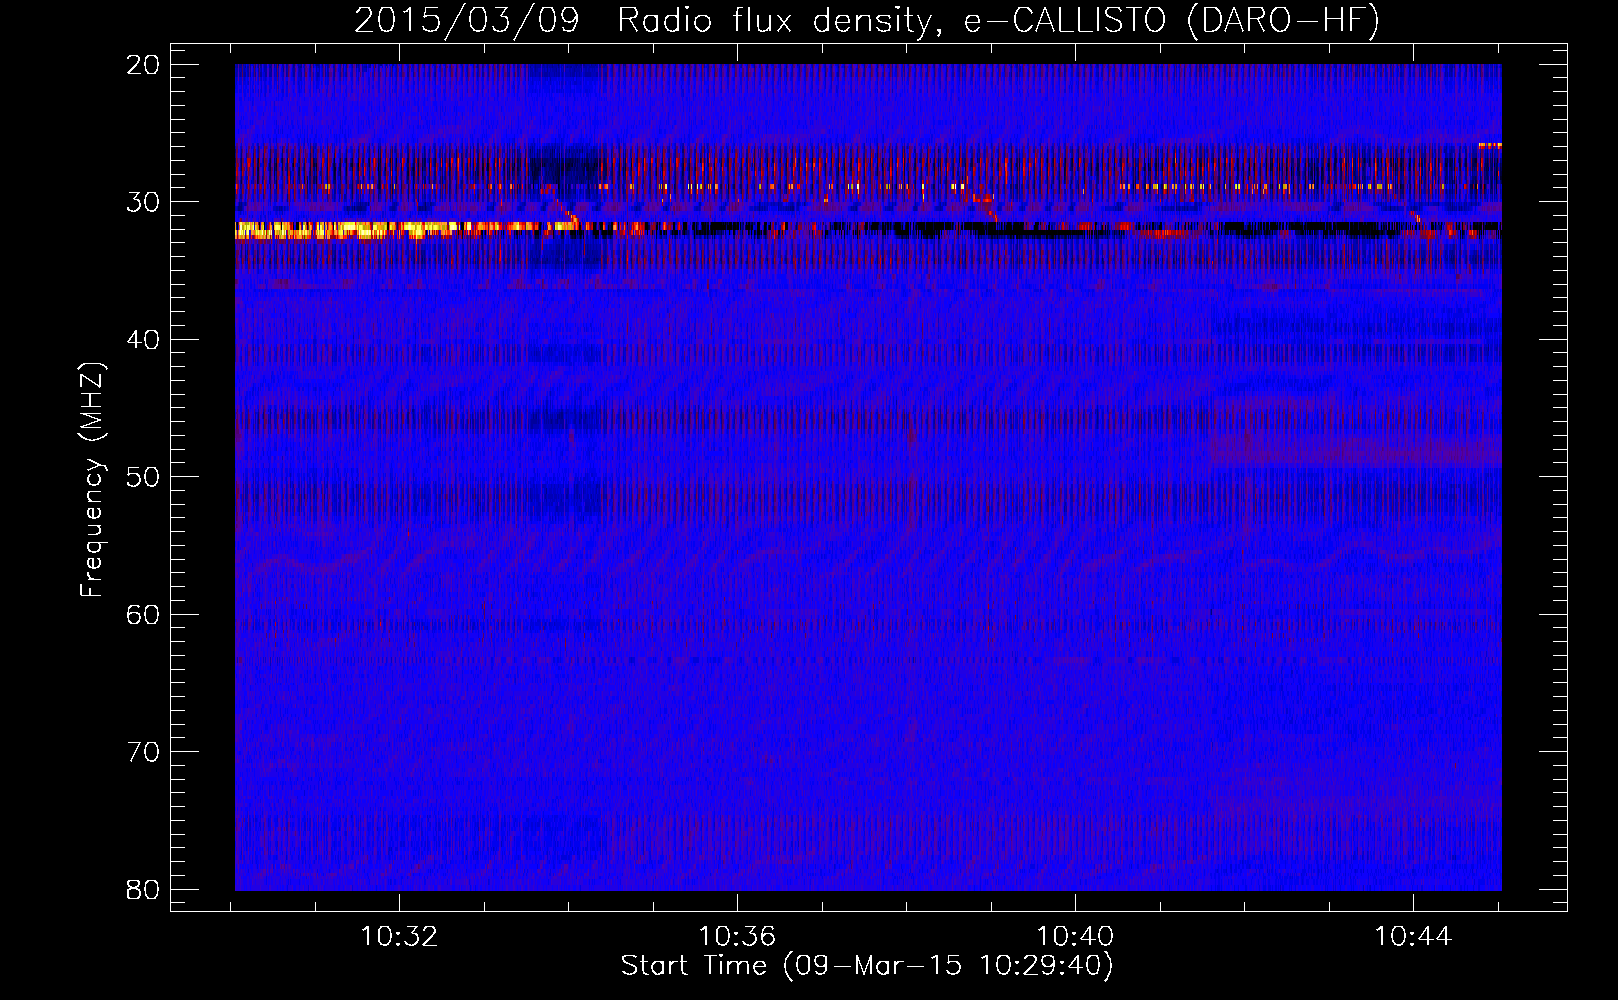Click the 10:32 time tick label
The width and height of the screenshot is (1618, 1000).
click(399, 937)
